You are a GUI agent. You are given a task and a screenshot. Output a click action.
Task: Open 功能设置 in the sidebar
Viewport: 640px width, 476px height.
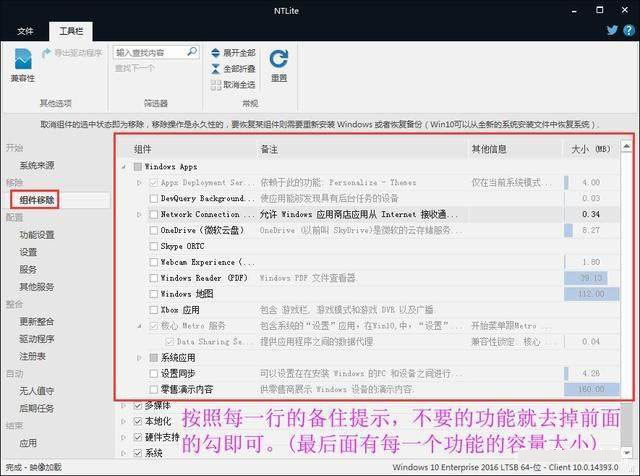point(37,235)
